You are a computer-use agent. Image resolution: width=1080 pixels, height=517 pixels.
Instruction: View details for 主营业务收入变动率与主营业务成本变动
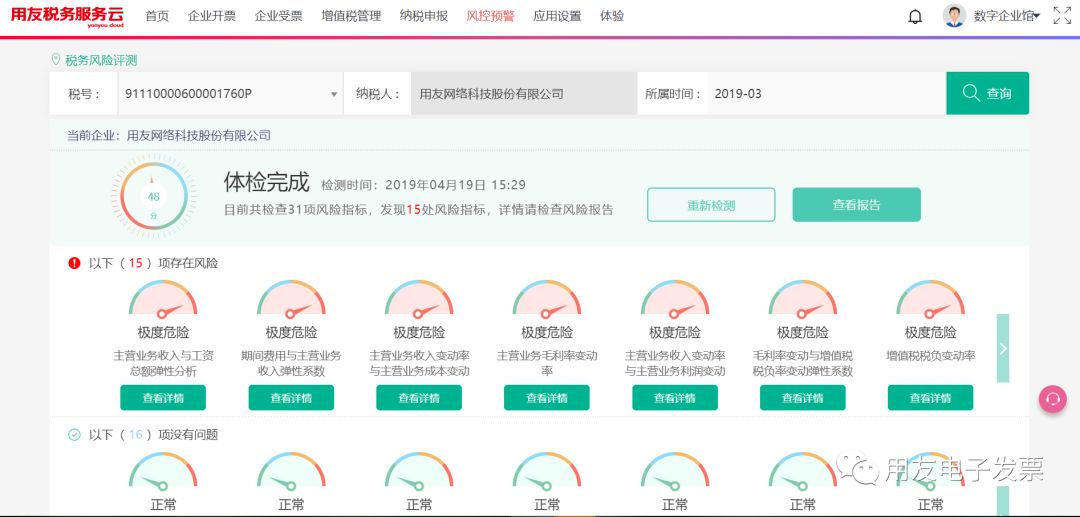click(x=419, y=398)
